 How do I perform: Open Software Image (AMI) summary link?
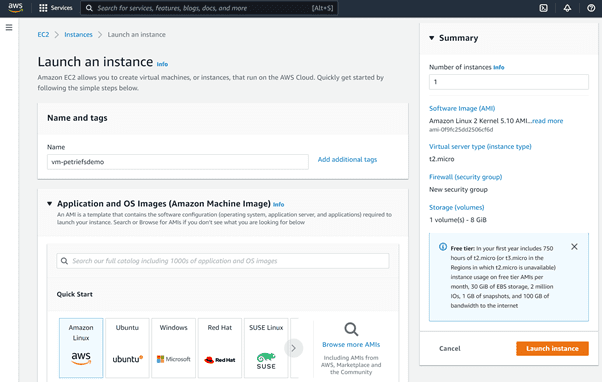(462, 108)
